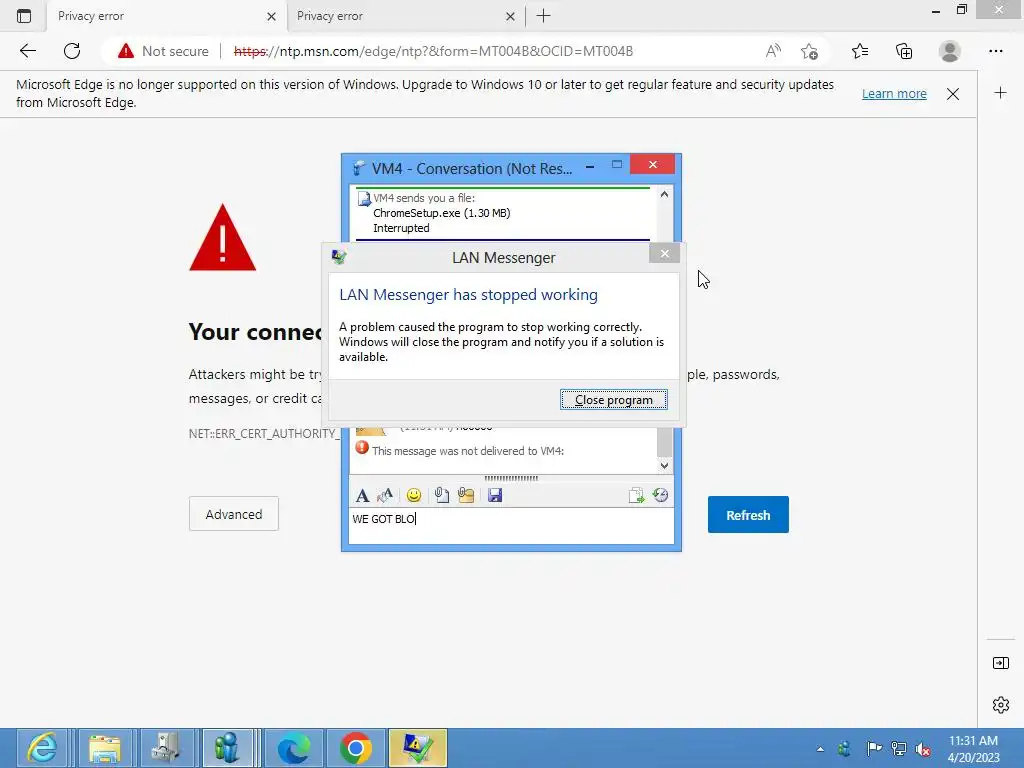Click the ChromeSetup.exe file transfer entry

tap(441, 213)
